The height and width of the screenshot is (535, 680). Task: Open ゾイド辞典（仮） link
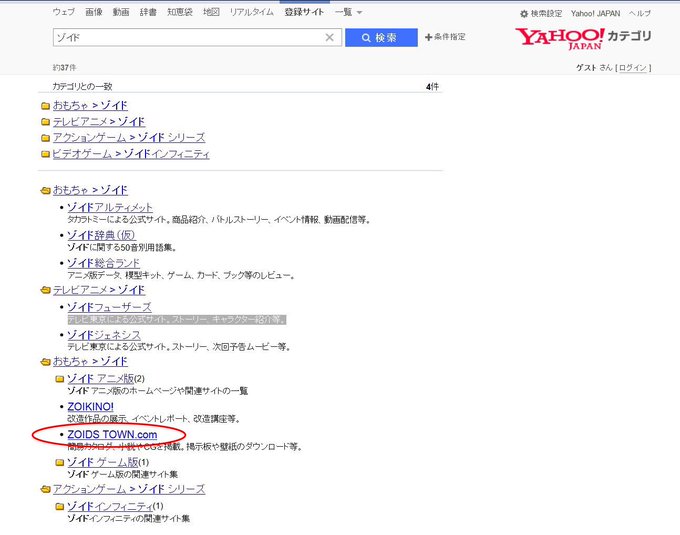[101, 235]
